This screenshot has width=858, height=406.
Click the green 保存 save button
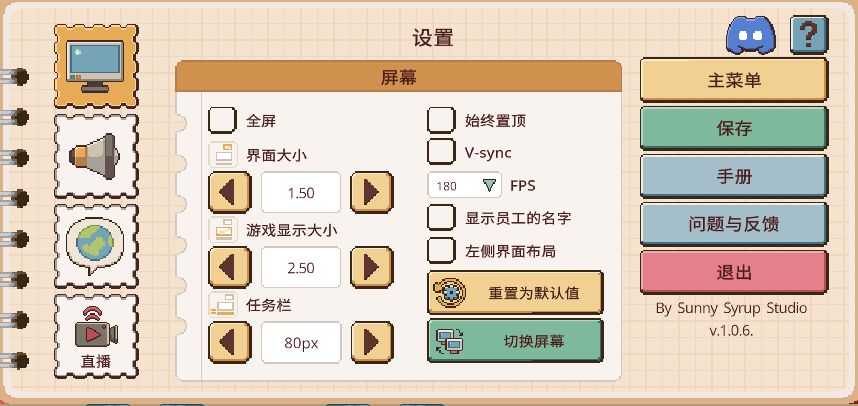(733, 128)
